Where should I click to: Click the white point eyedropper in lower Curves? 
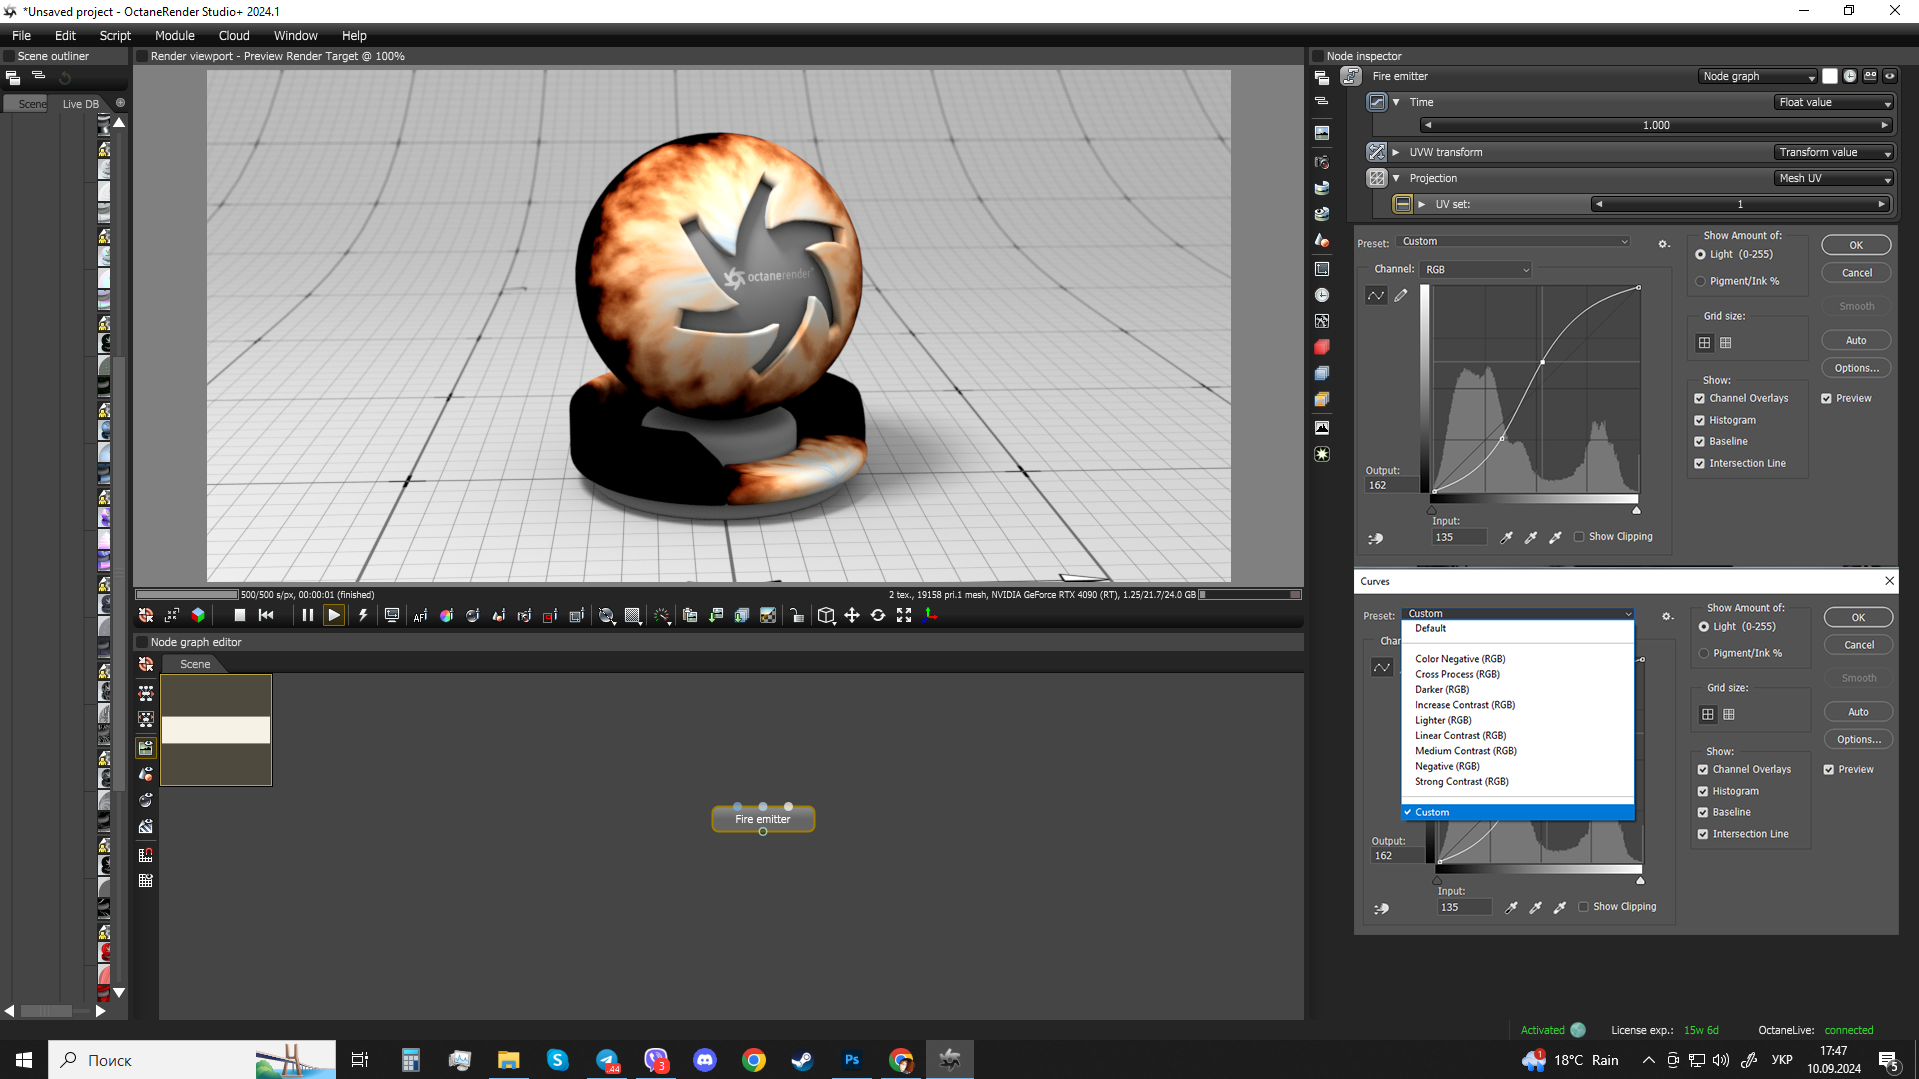click(x=1560, y=908)
